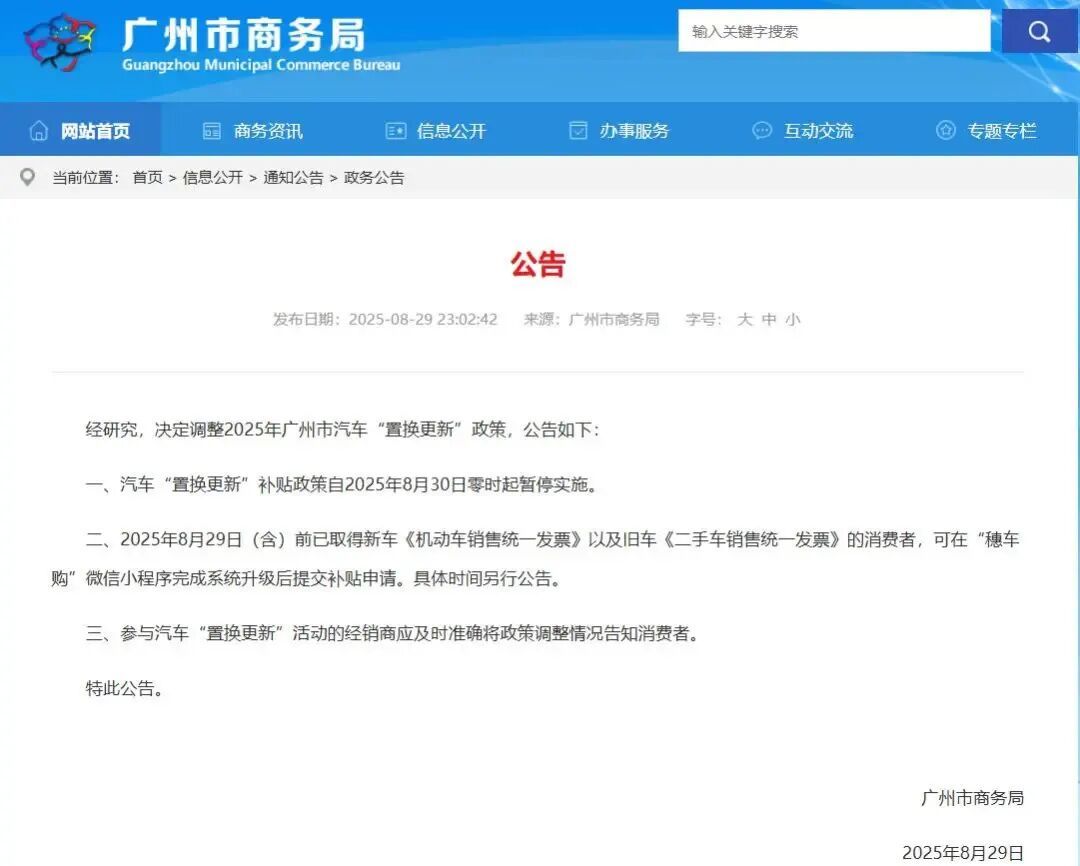Click the checkmark icon beside 办事服务

tap(578, 130)
